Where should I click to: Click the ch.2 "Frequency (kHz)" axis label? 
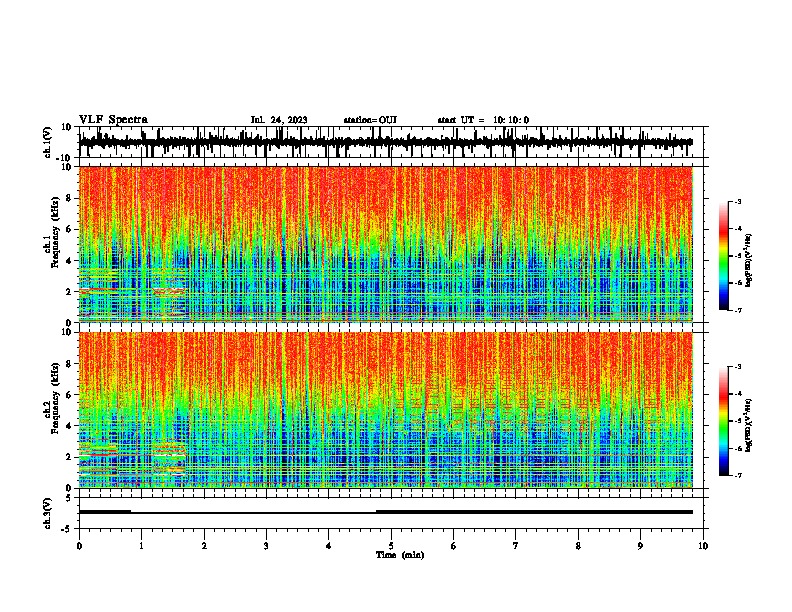[55, 398]
